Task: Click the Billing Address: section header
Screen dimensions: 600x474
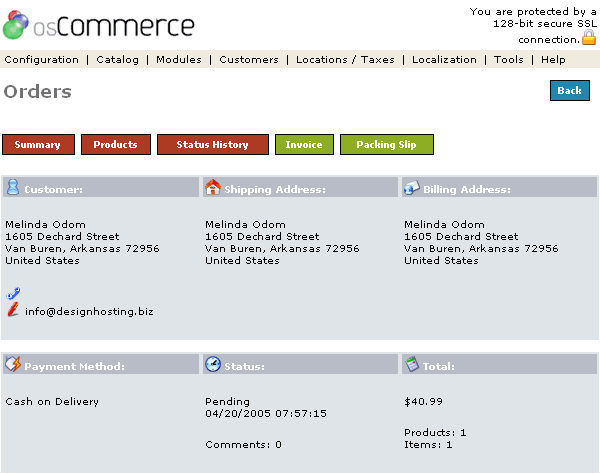Action: (499, 187)
